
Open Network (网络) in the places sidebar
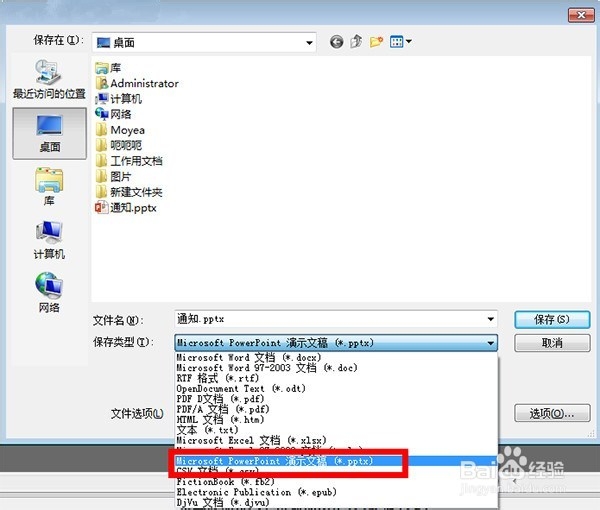[49, 293]
